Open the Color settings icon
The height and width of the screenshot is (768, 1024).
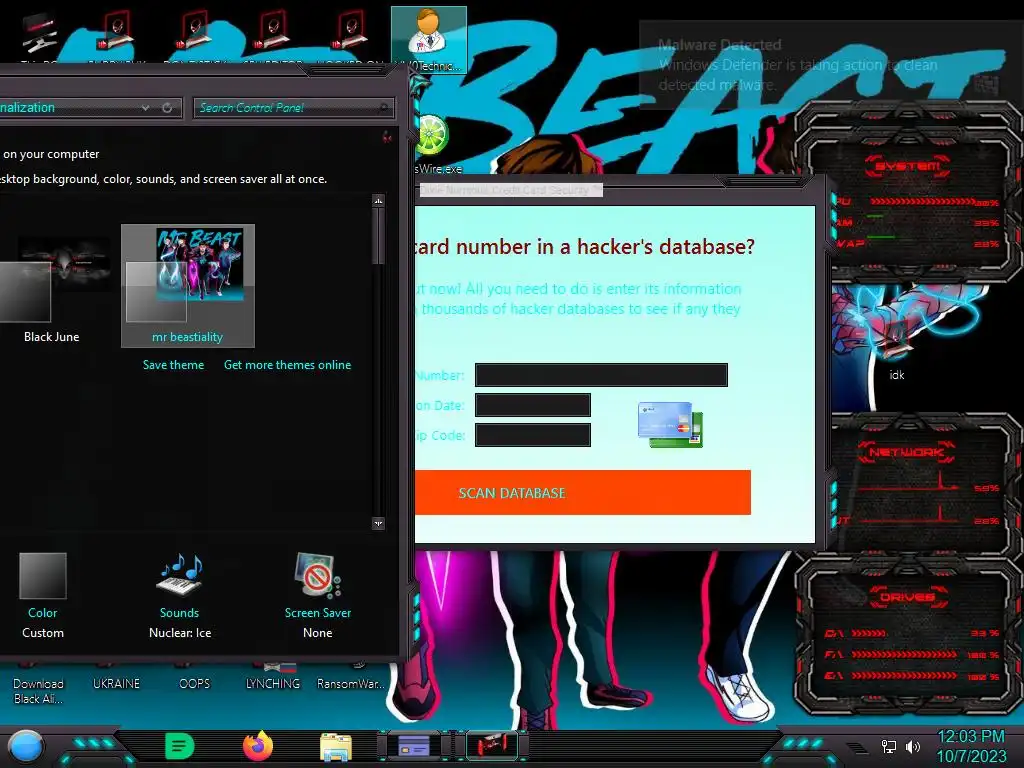pos(43,575)
